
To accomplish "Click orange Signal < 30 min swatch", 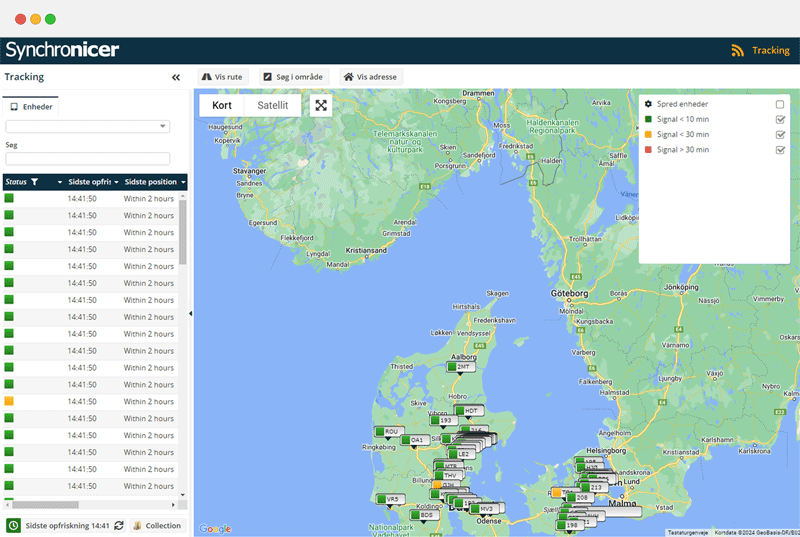I will 648,134.
